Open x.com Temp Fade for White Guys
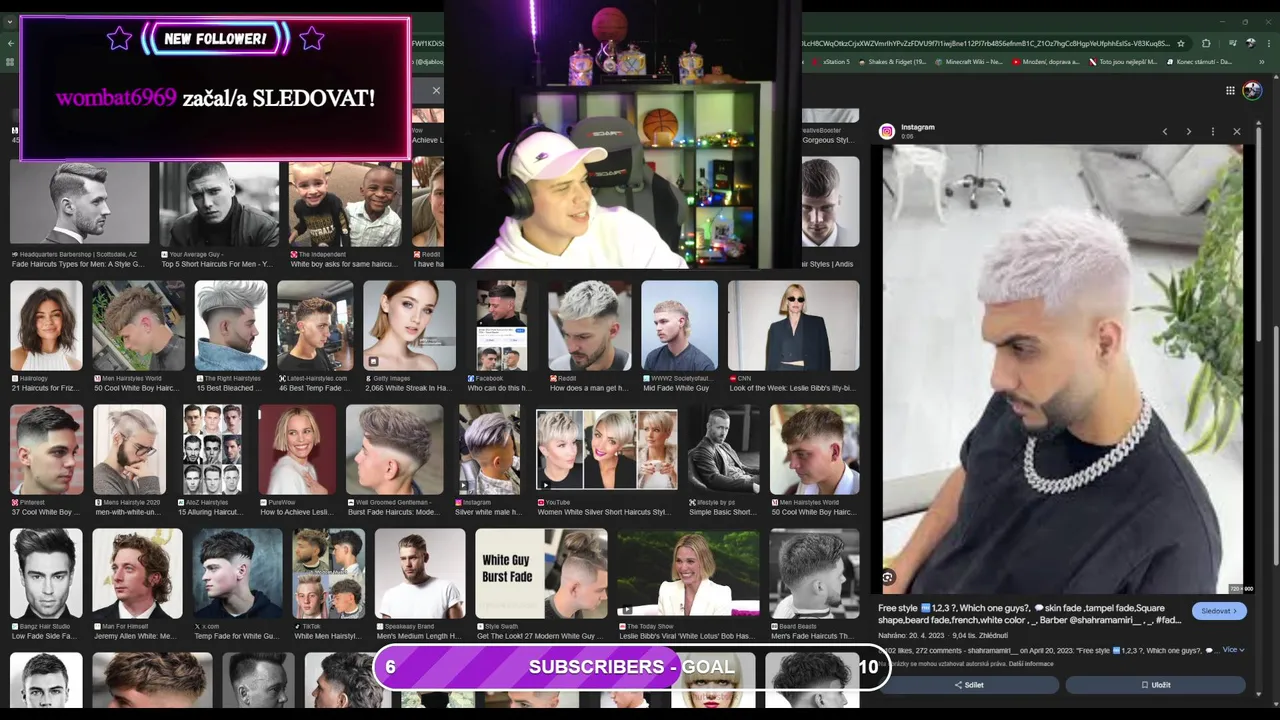This screenshot has width=1280, height=720. (x=237, y=574)
